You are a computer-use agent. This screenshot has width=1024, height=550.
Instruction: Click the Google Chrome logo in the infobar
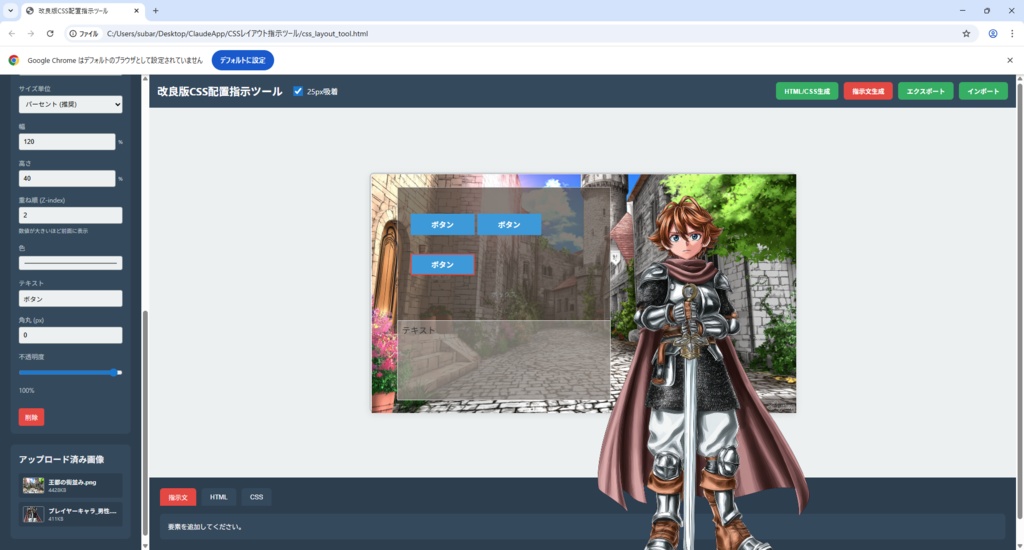[x=14, y=60]
